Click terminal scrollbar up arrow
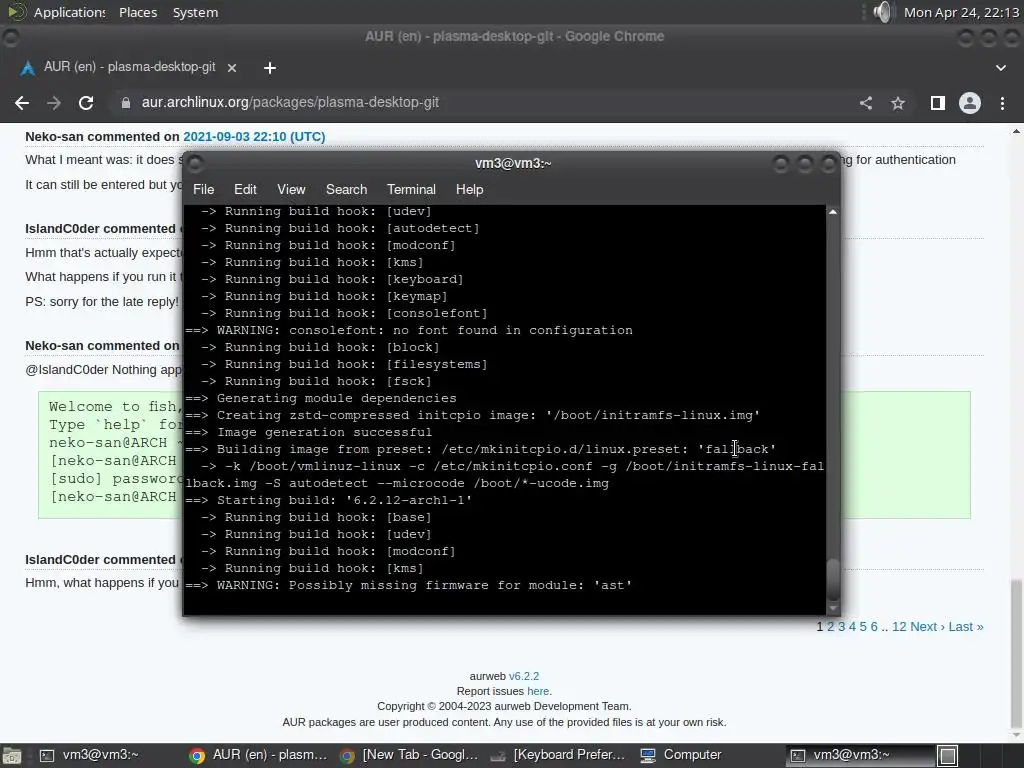1024x768 pixels. point(833,212)
